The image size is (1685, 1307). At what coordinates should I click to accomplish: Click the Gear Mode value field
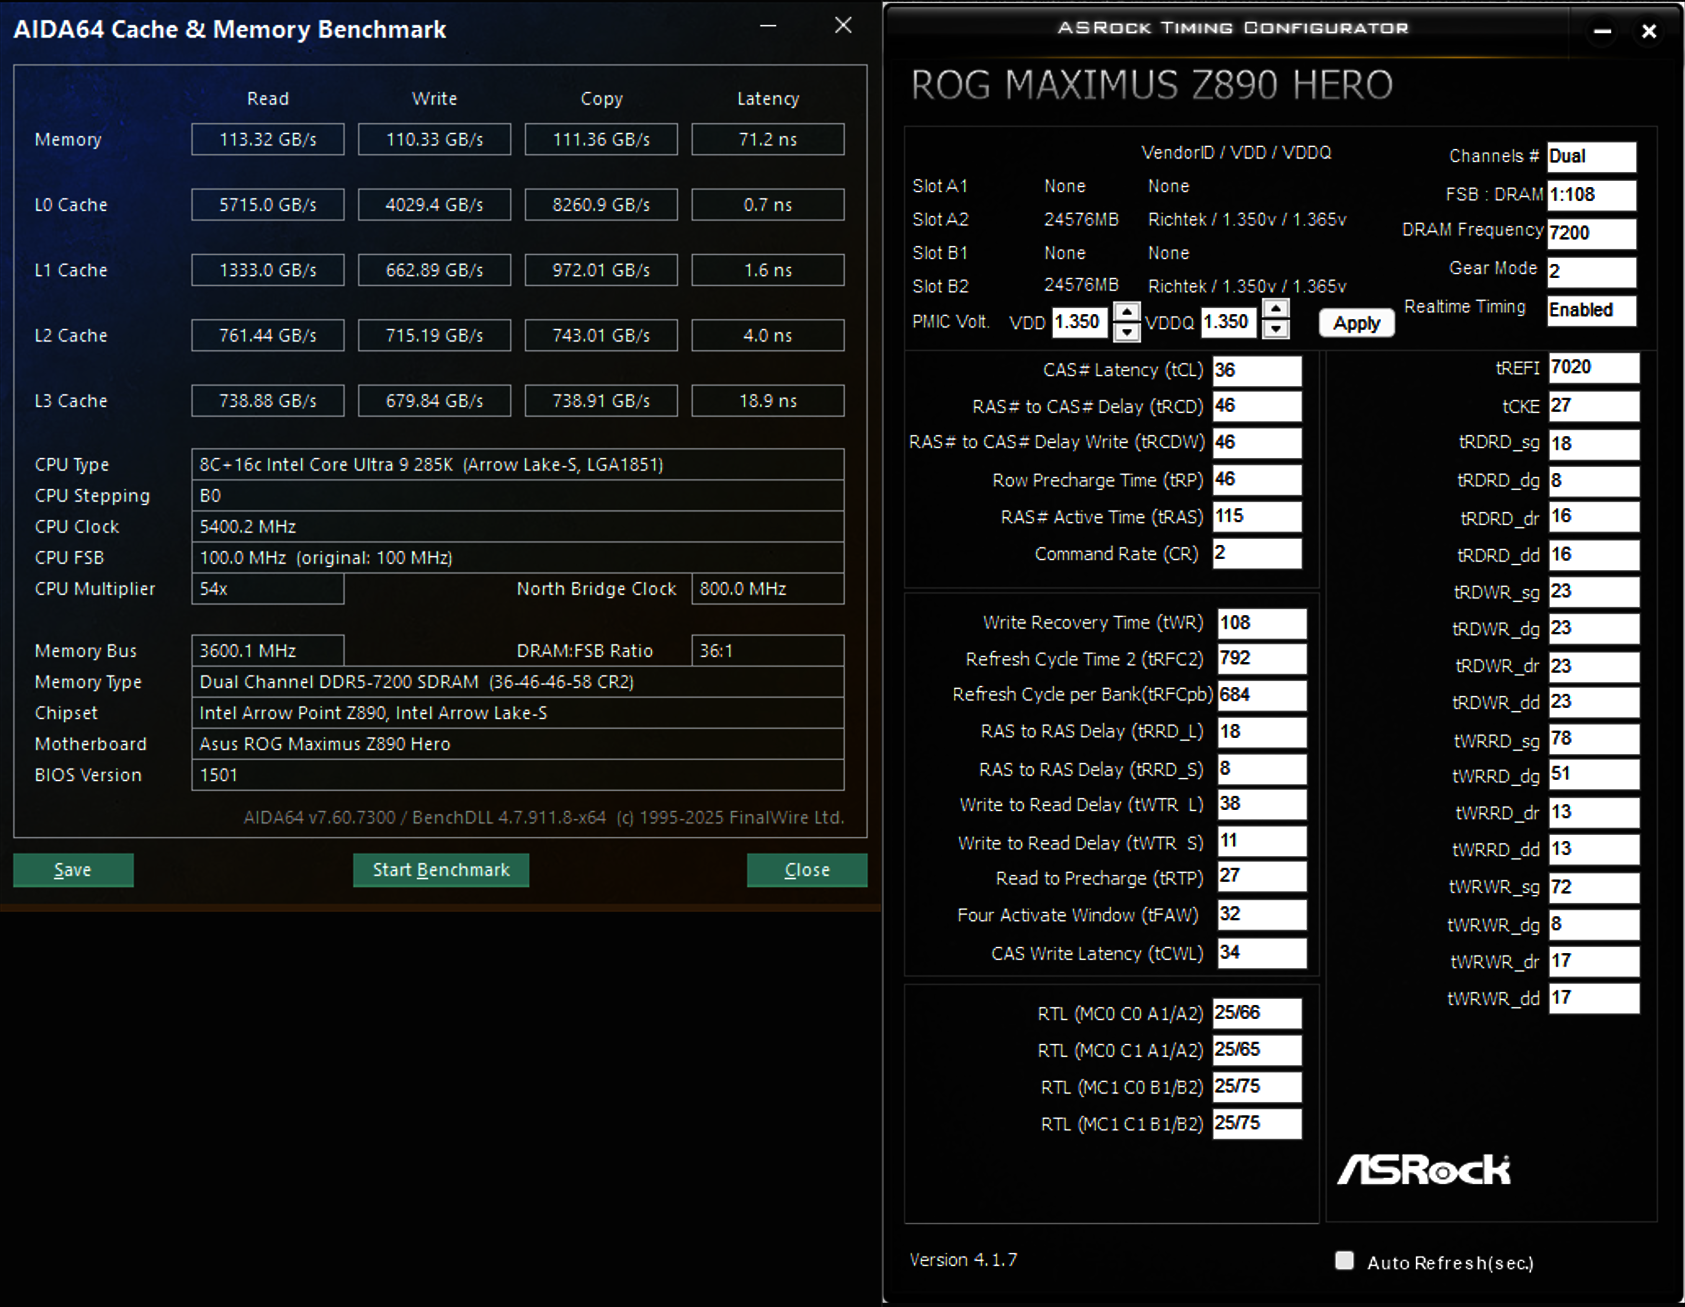[x=1592, y=271]
